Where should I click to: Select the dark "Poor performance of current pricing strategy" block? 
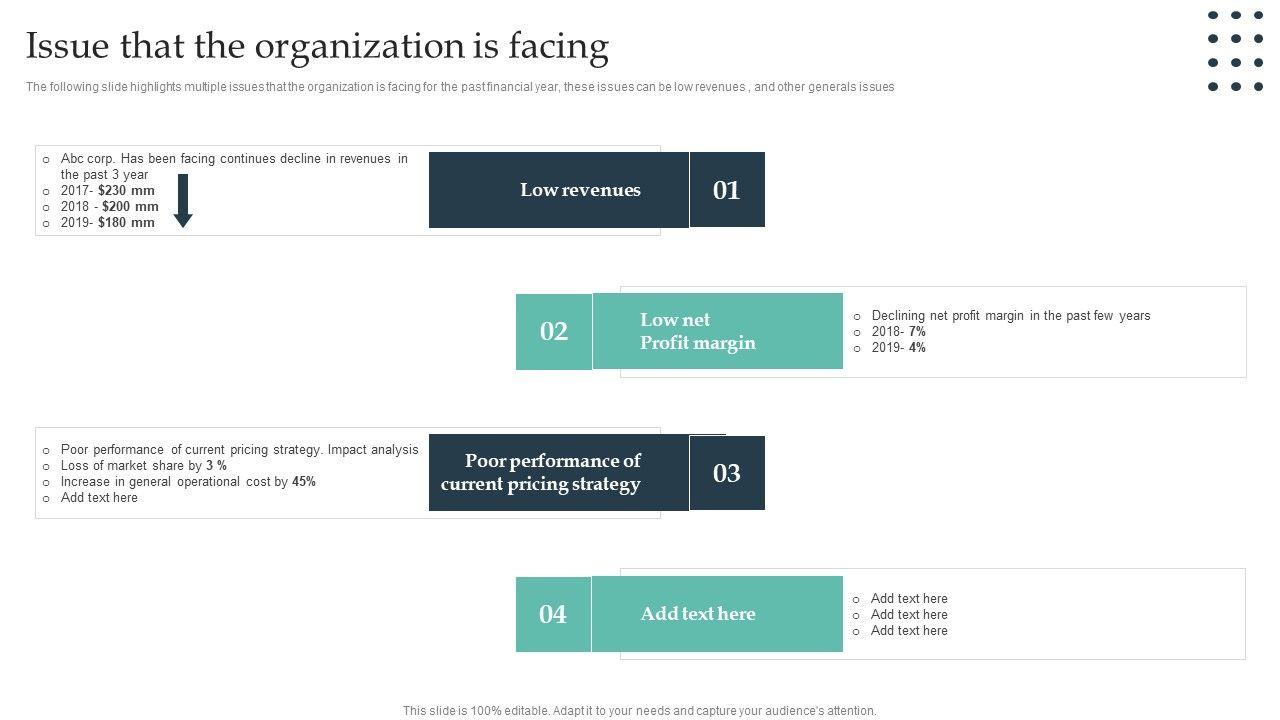(x=559, y=473)
